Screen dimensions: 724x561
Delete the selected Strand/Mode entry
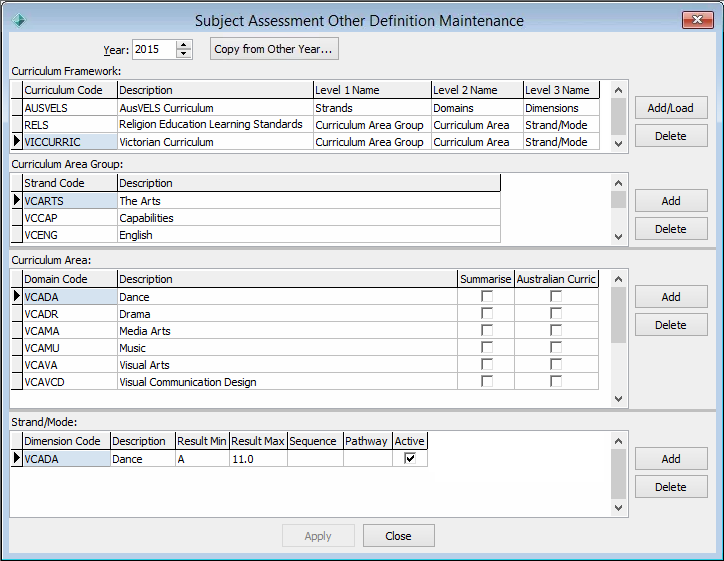point(671,487)
